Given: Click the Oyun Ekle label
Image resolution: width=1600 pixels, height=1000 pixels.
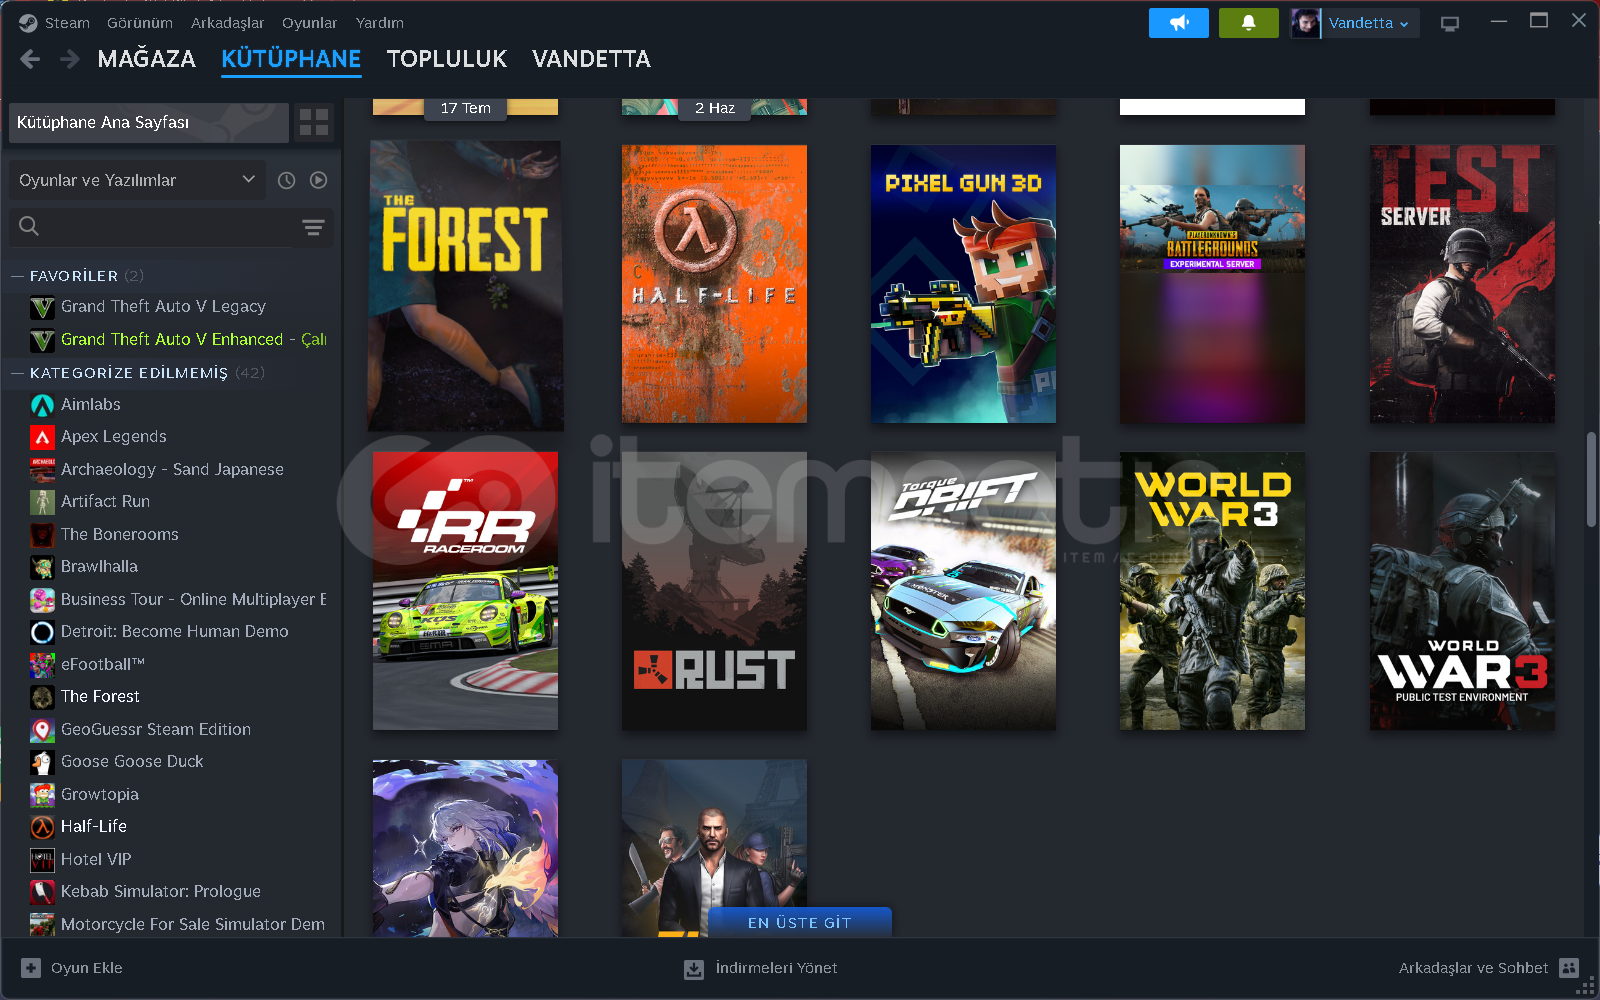Looking at the screenshot, I should tap(87, 968).
